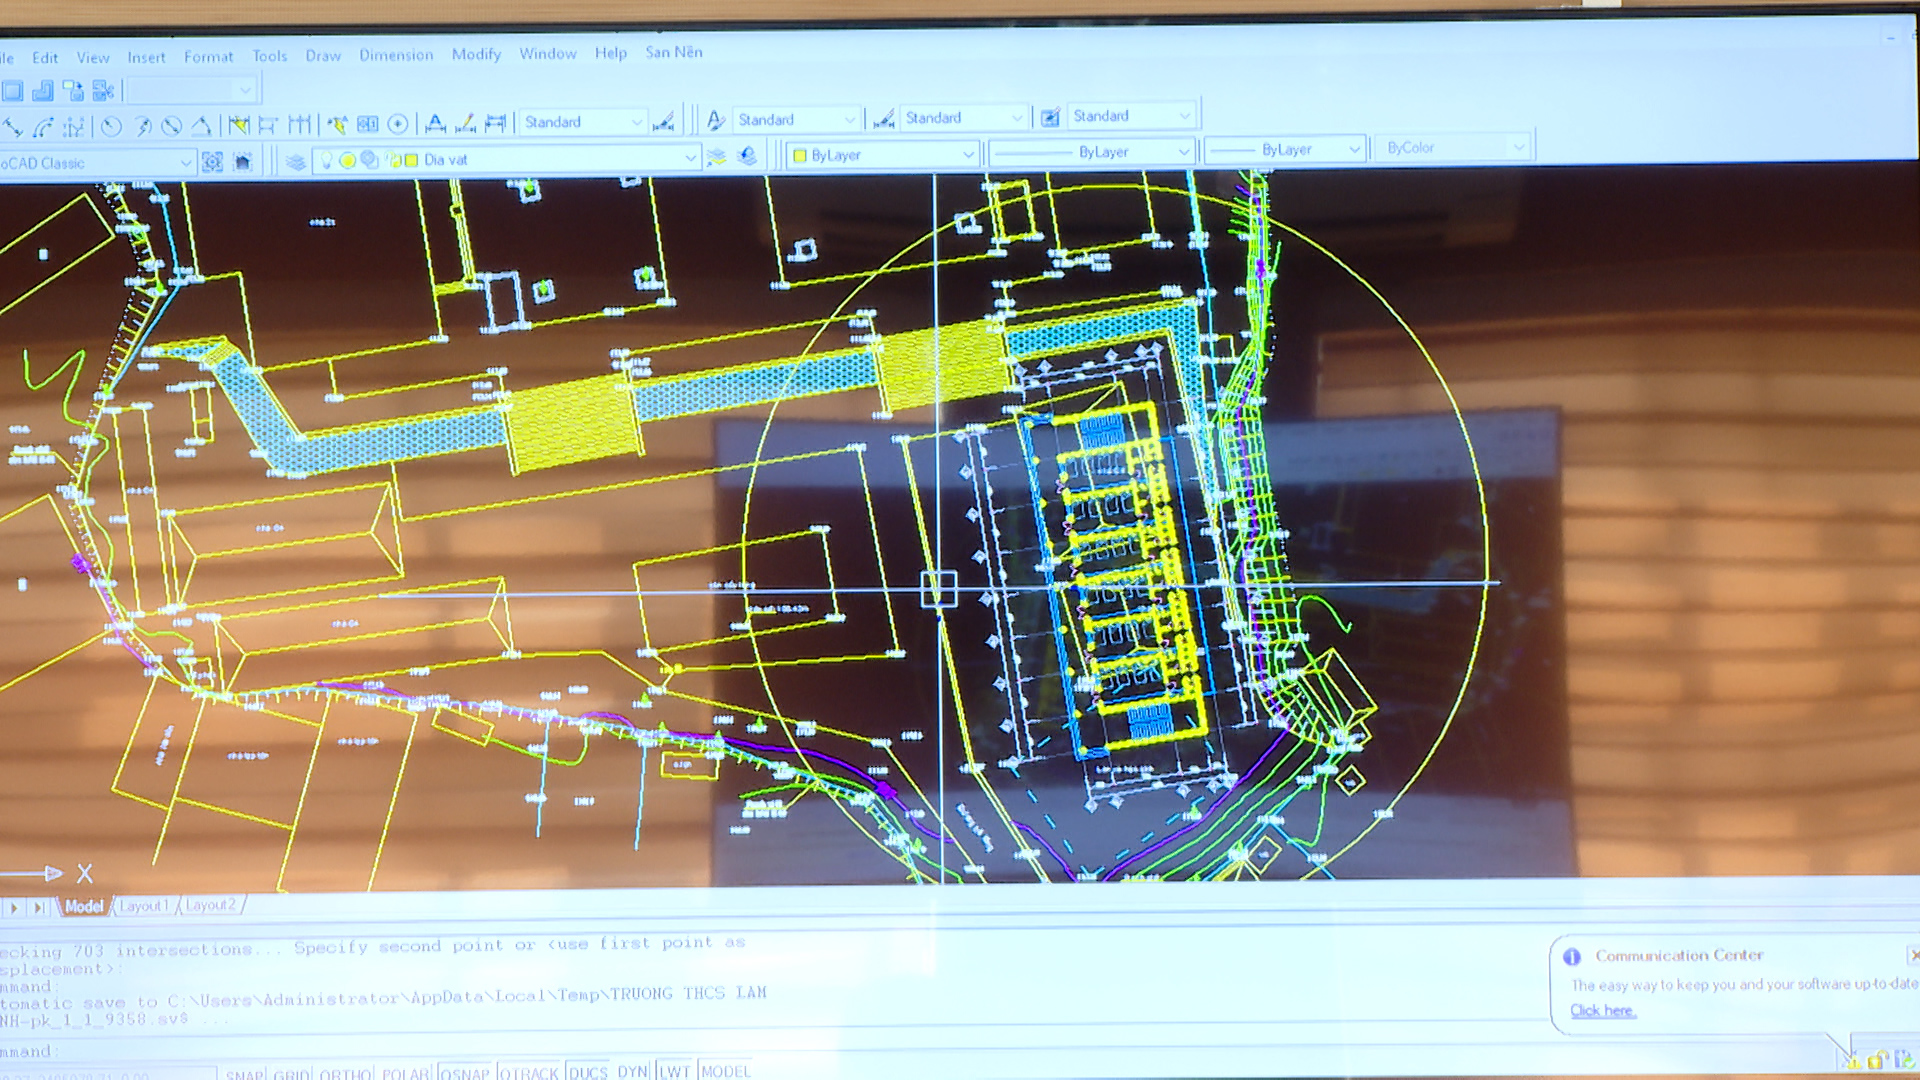This screenshot has width=1920, height=1080.
Task: Click the MODEL status bar button
Action: [x=726, y=1071]
